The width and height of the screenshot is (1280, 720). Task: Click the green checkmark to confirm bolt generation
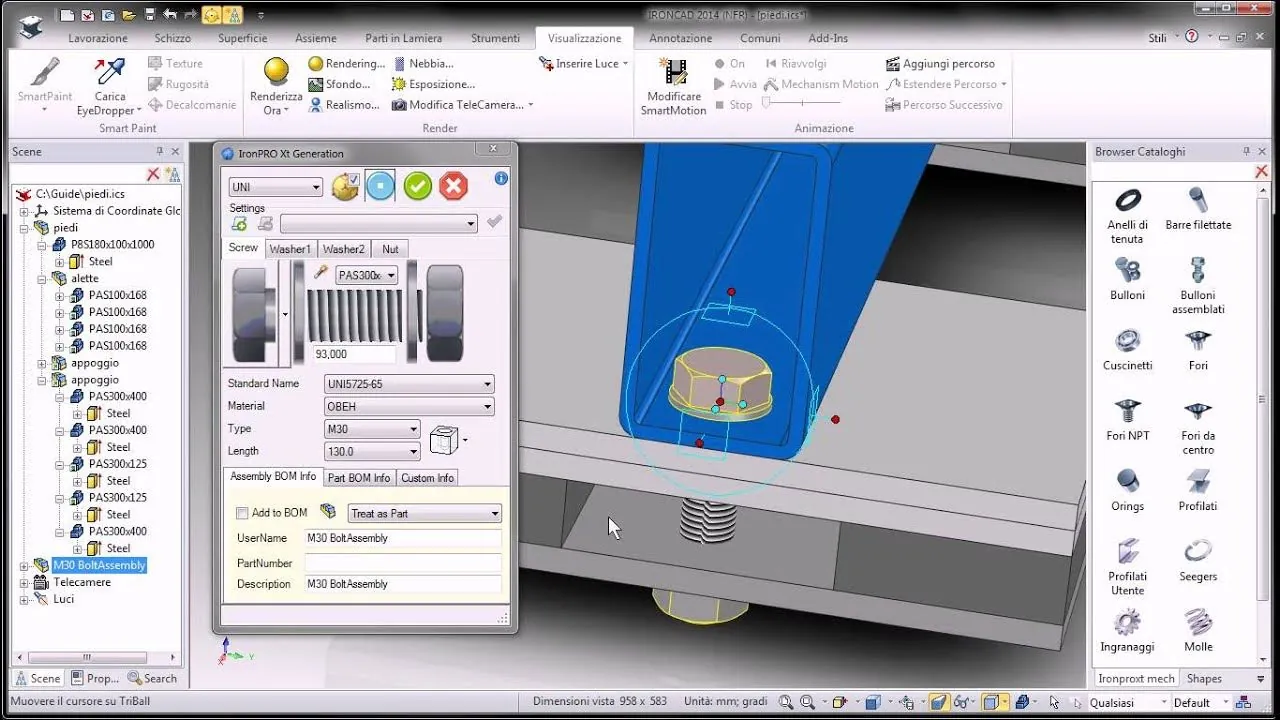coord(417,186)
